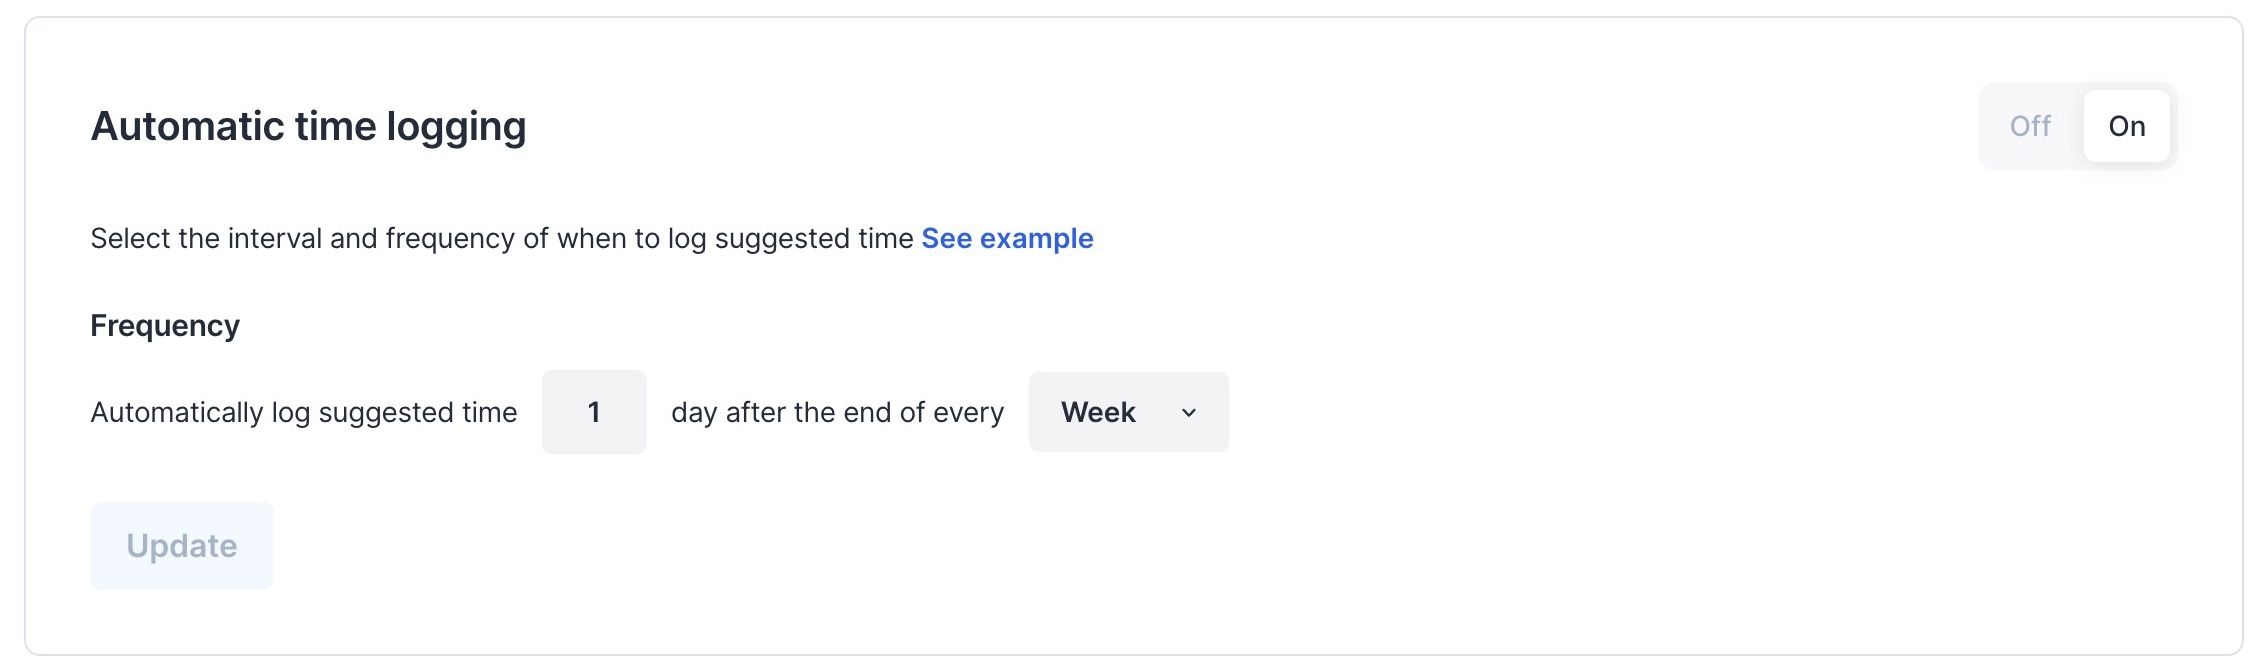Click the "day after the end of every" text
2267x672 pixels.
[837, 412]
